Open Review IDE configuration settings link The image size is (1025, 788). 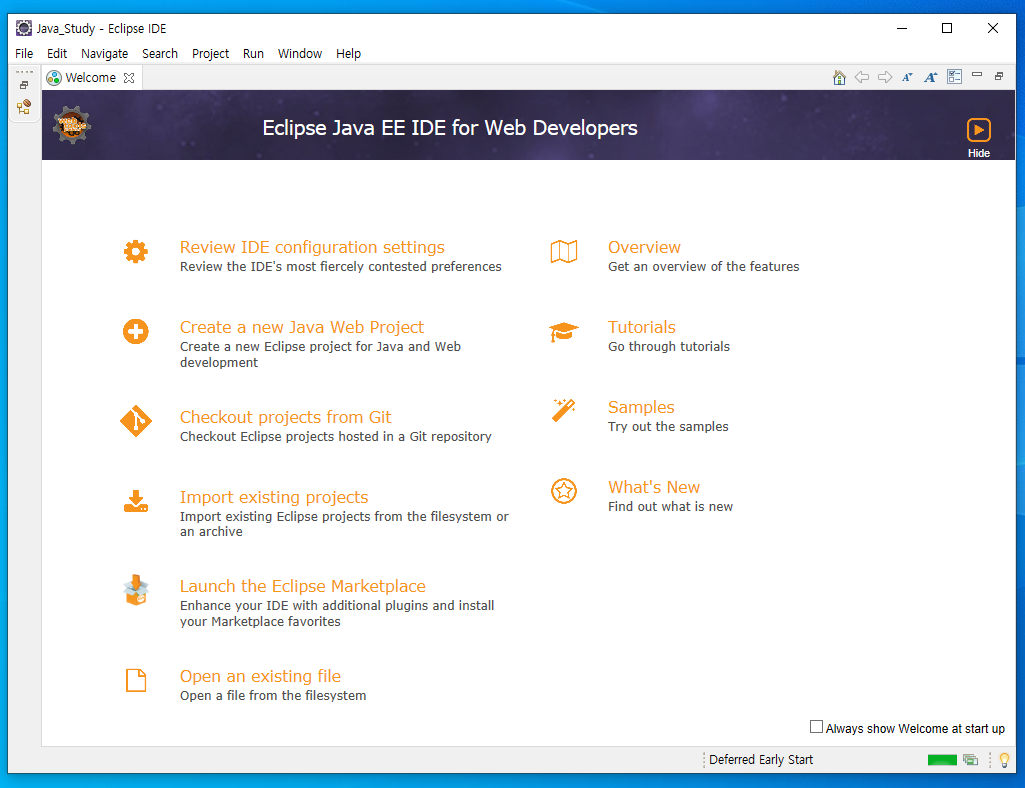pos(312,247)
